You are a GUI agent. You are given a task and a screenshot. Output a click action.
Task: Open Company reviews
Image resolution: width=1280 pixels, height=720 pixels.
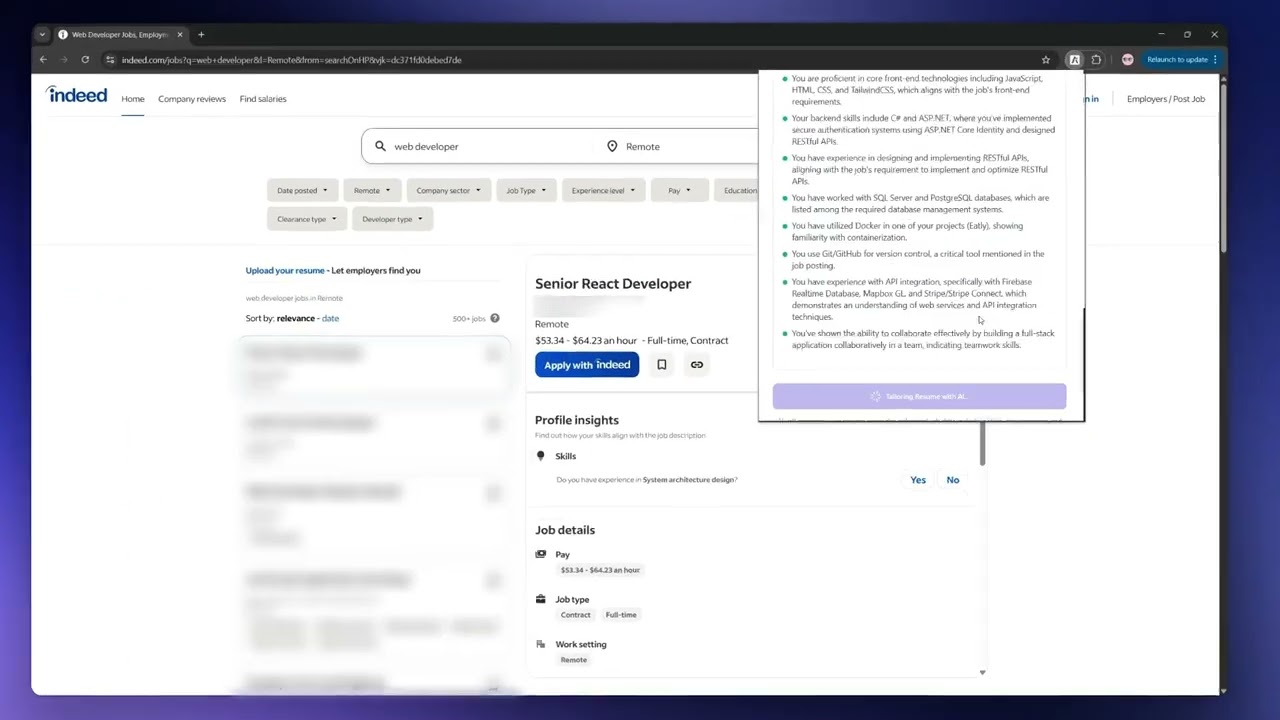tap(192, 99)
